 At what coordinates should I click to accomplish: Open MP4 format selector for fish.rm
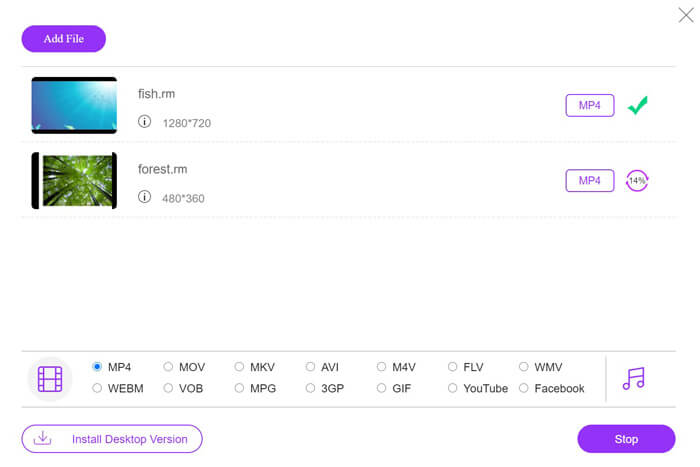(x=590, y=105)
